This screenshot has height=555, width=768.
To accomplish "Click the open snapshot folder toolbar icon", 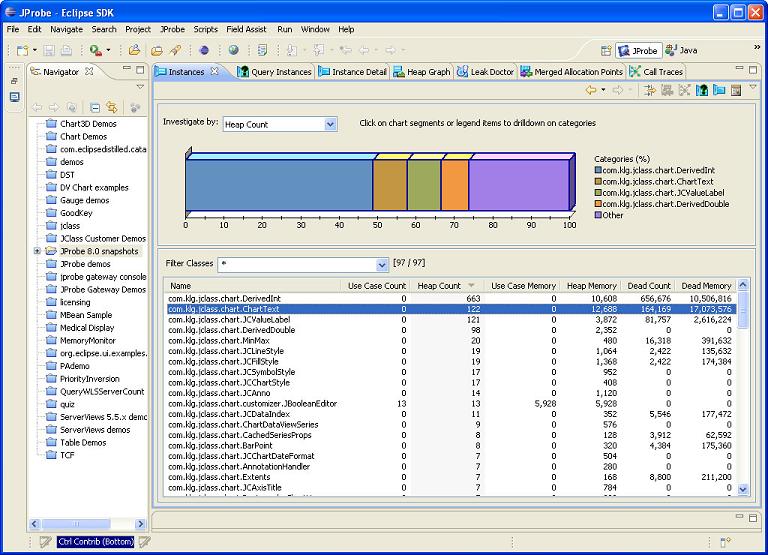I will [157, 50].
